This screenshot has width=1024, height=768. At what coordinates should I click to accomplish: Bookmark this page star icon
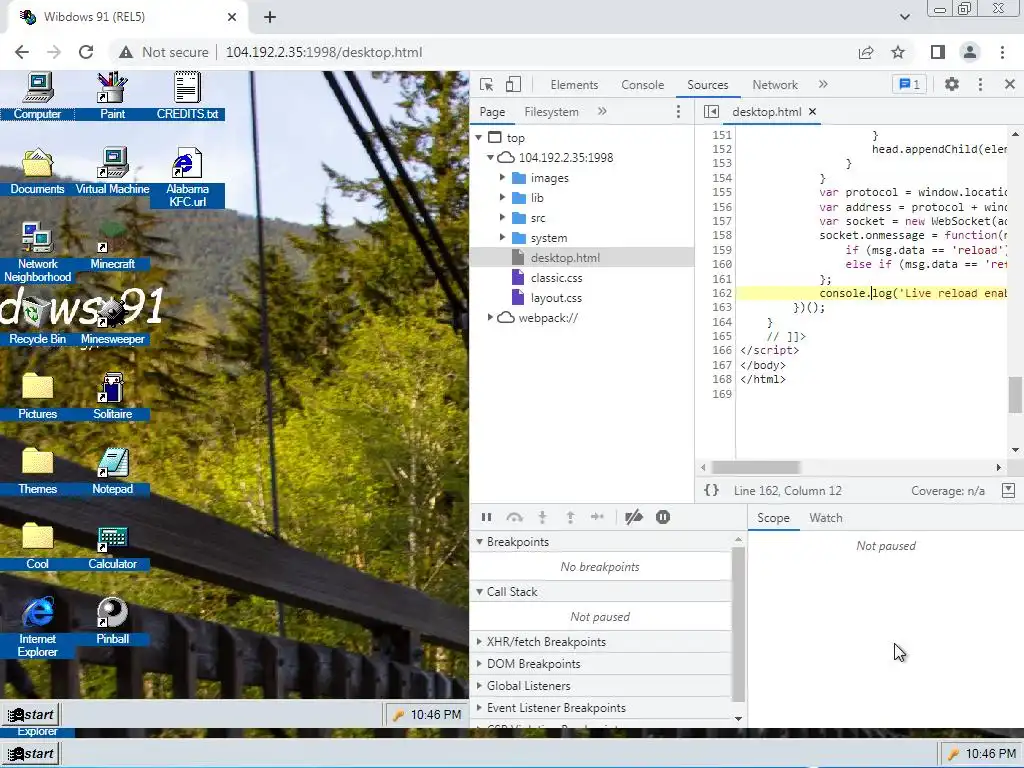point(898,52)
